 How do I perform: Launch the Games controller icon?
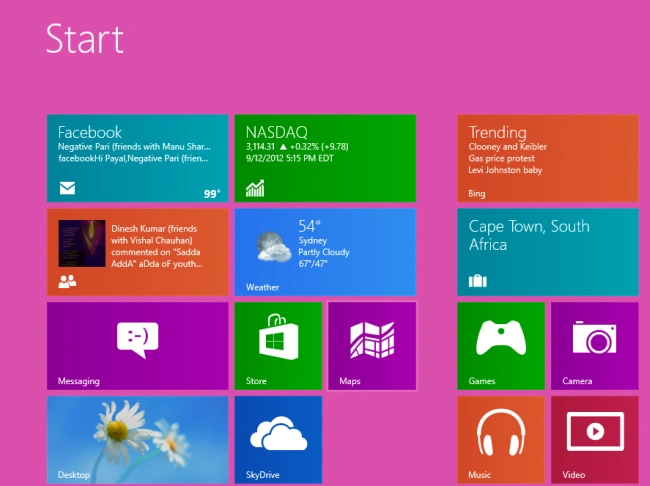point(501,338)
